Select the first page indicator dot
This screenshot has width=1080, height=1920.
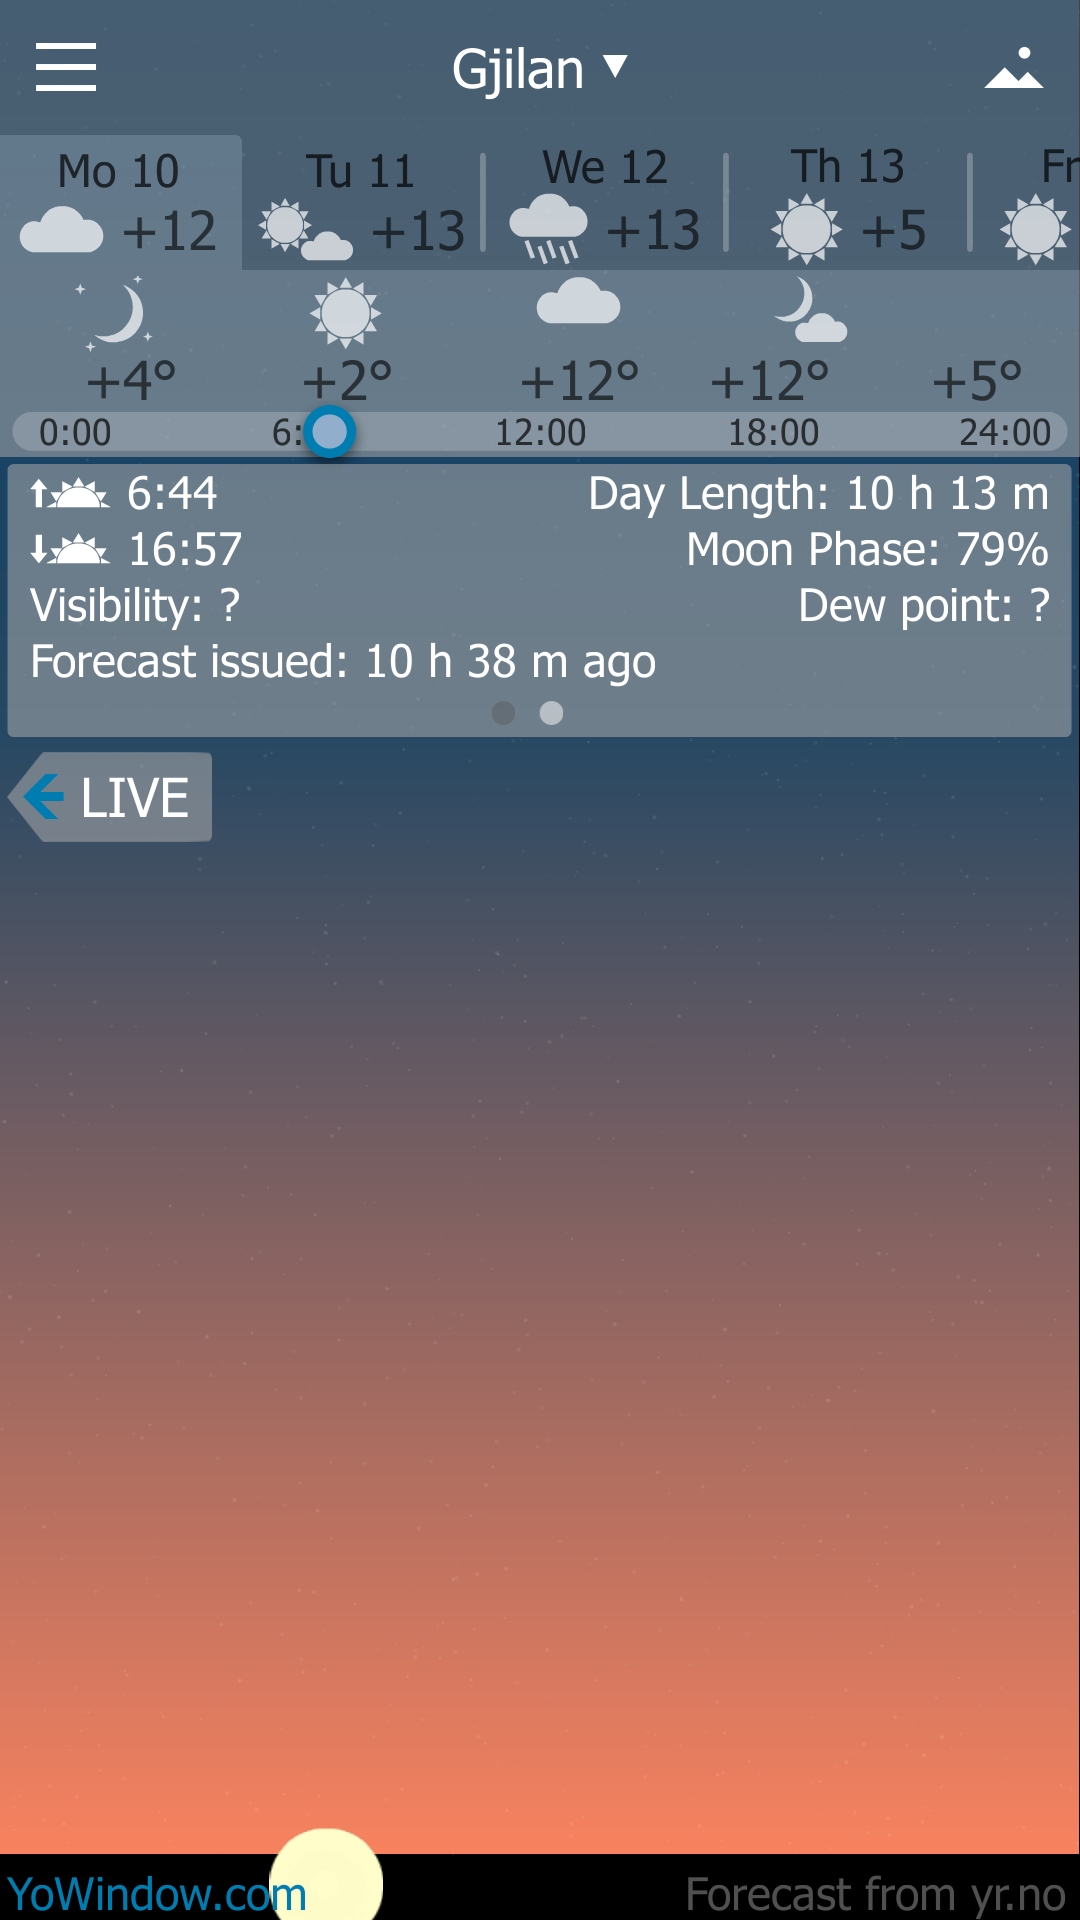pyautogui.click(x=504, y=712)
